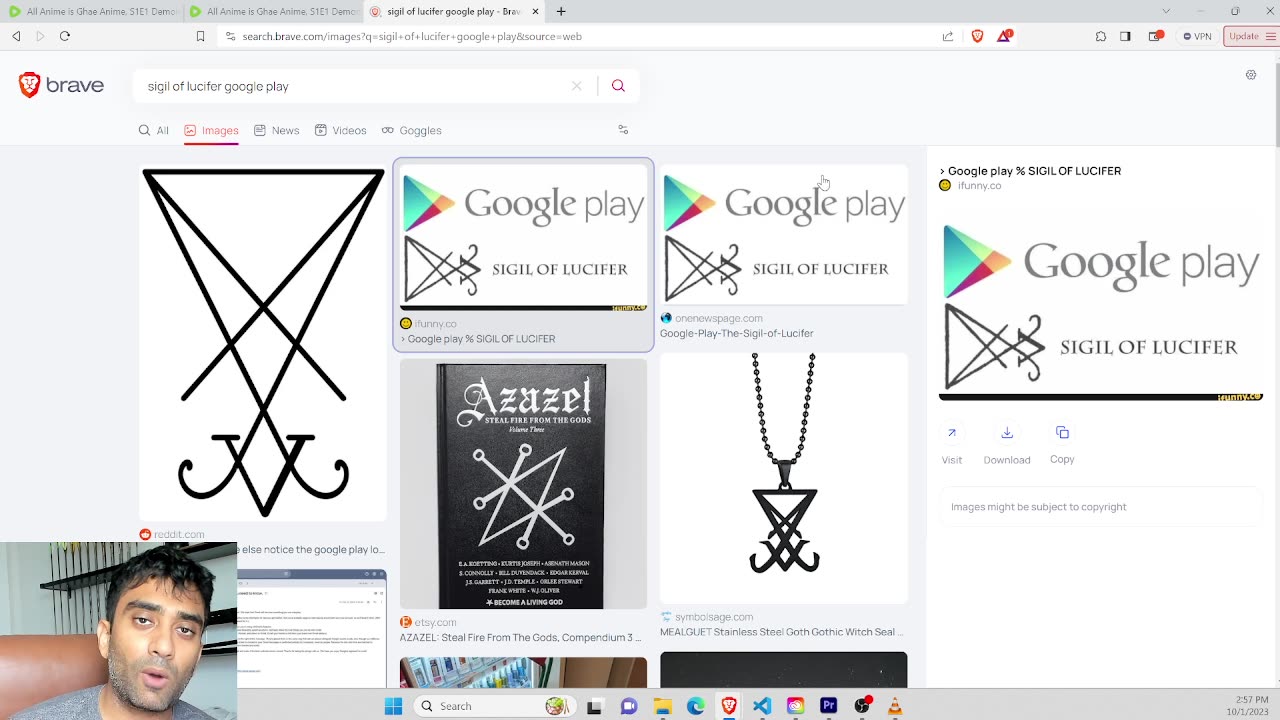Select the onenewspage.com Google Play thumbnail
This screenshot has width=1280, height=720.
pyautogui.click(x=784, y=234)
